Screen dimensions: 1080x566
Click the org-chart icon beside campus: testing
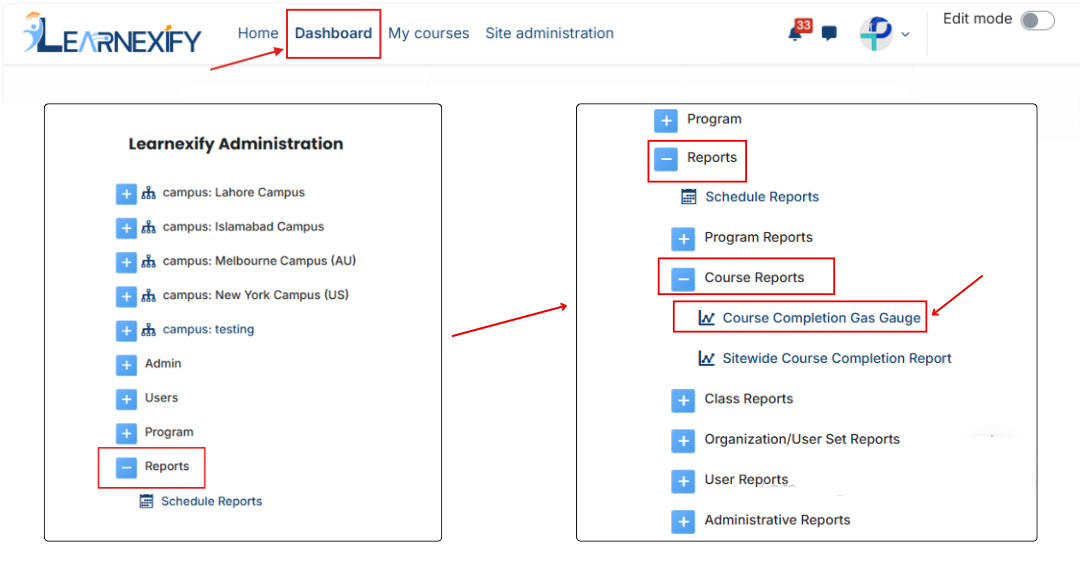coord(149,331)
